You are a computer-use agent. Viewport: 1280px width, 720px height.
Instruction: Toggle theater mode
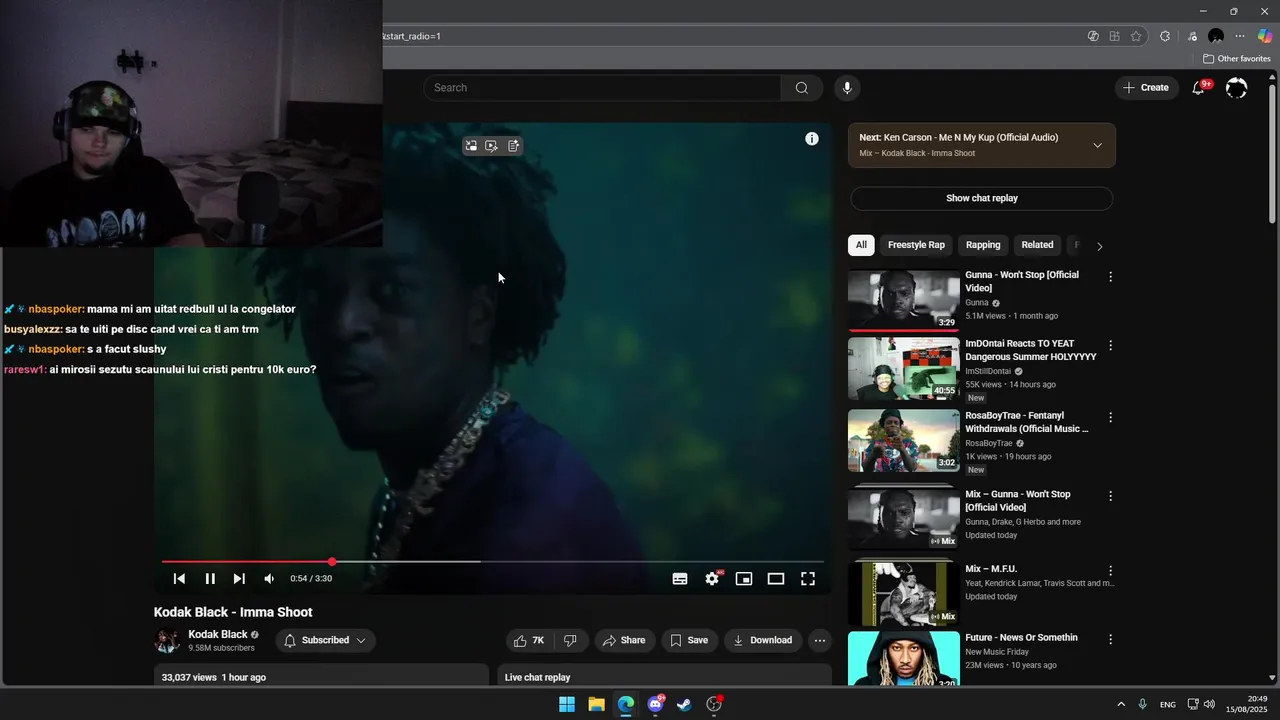tap(776, 578)
